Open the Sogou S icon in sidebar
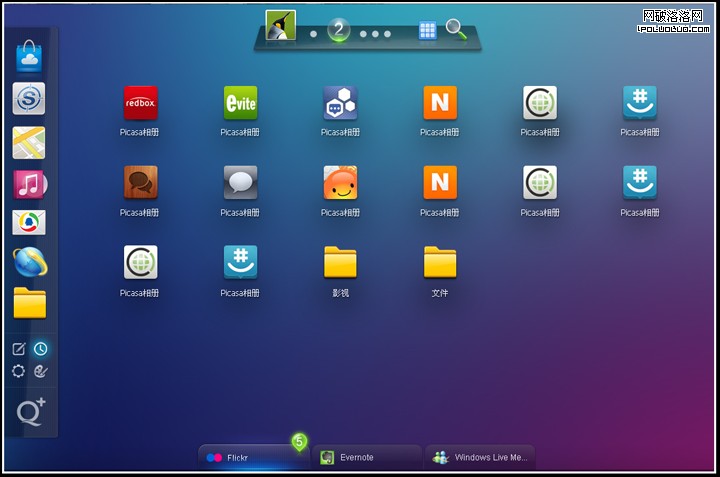 click(x=29, y=98)
